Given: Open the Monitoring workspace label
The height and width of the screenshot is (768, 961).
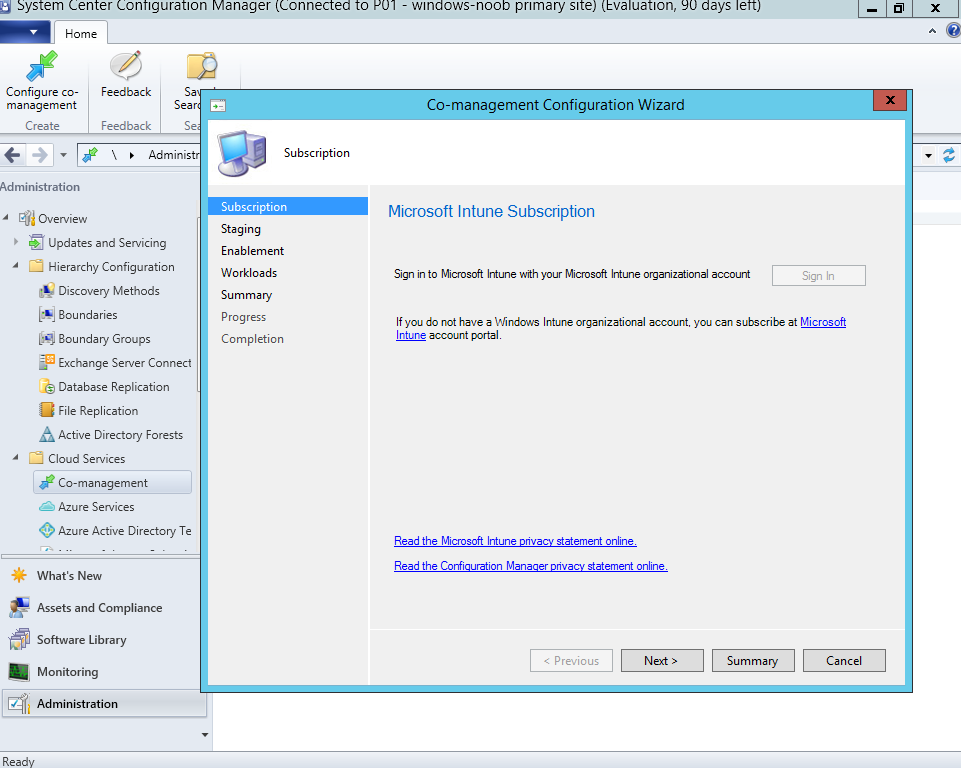Looking at the screenshot, I should coord(67,672).
